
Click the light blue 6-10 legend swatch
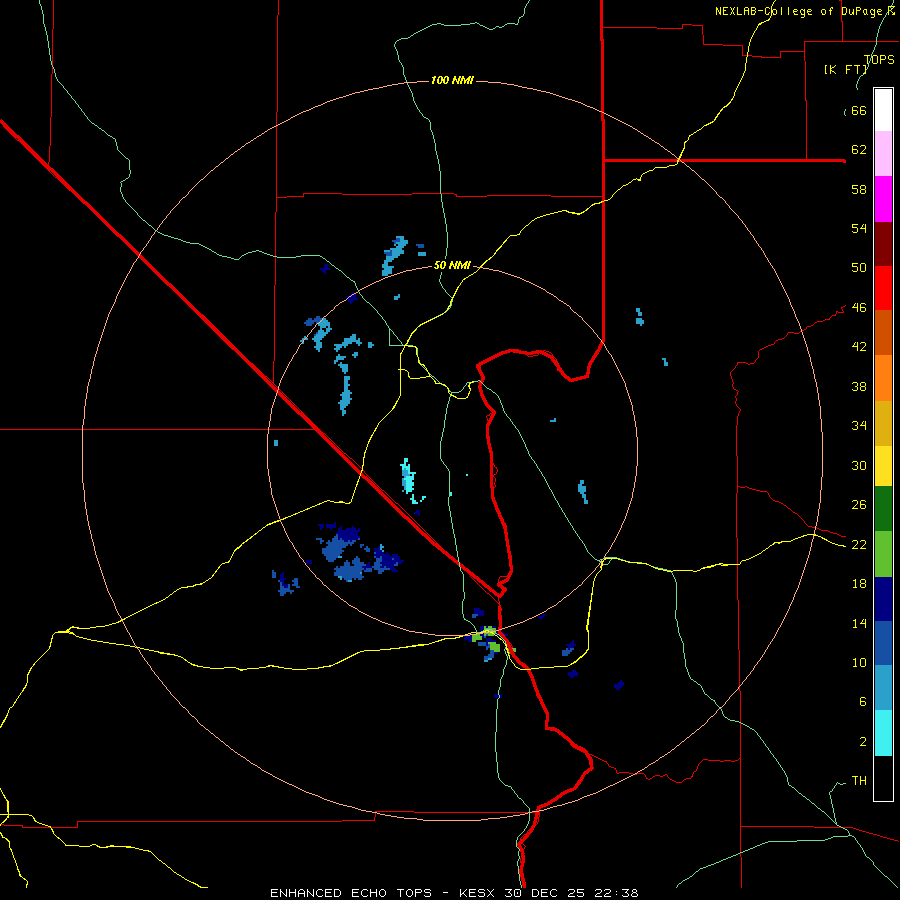883,688
